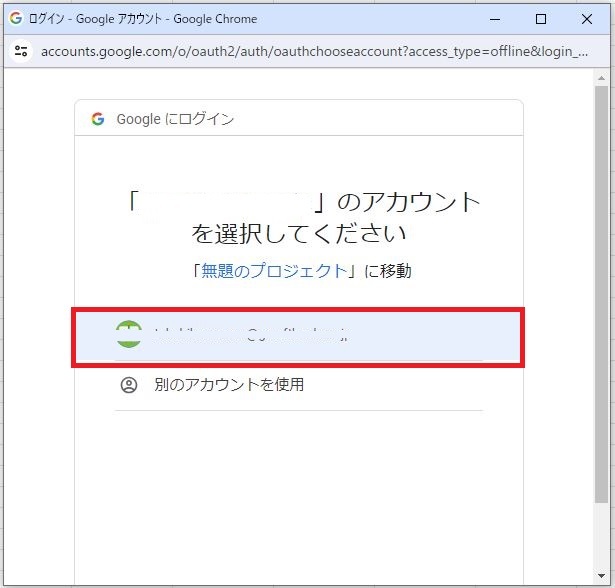Open the 無題のプロジェクト link
This screenshot has height=588, width=615.
[274, 271]
